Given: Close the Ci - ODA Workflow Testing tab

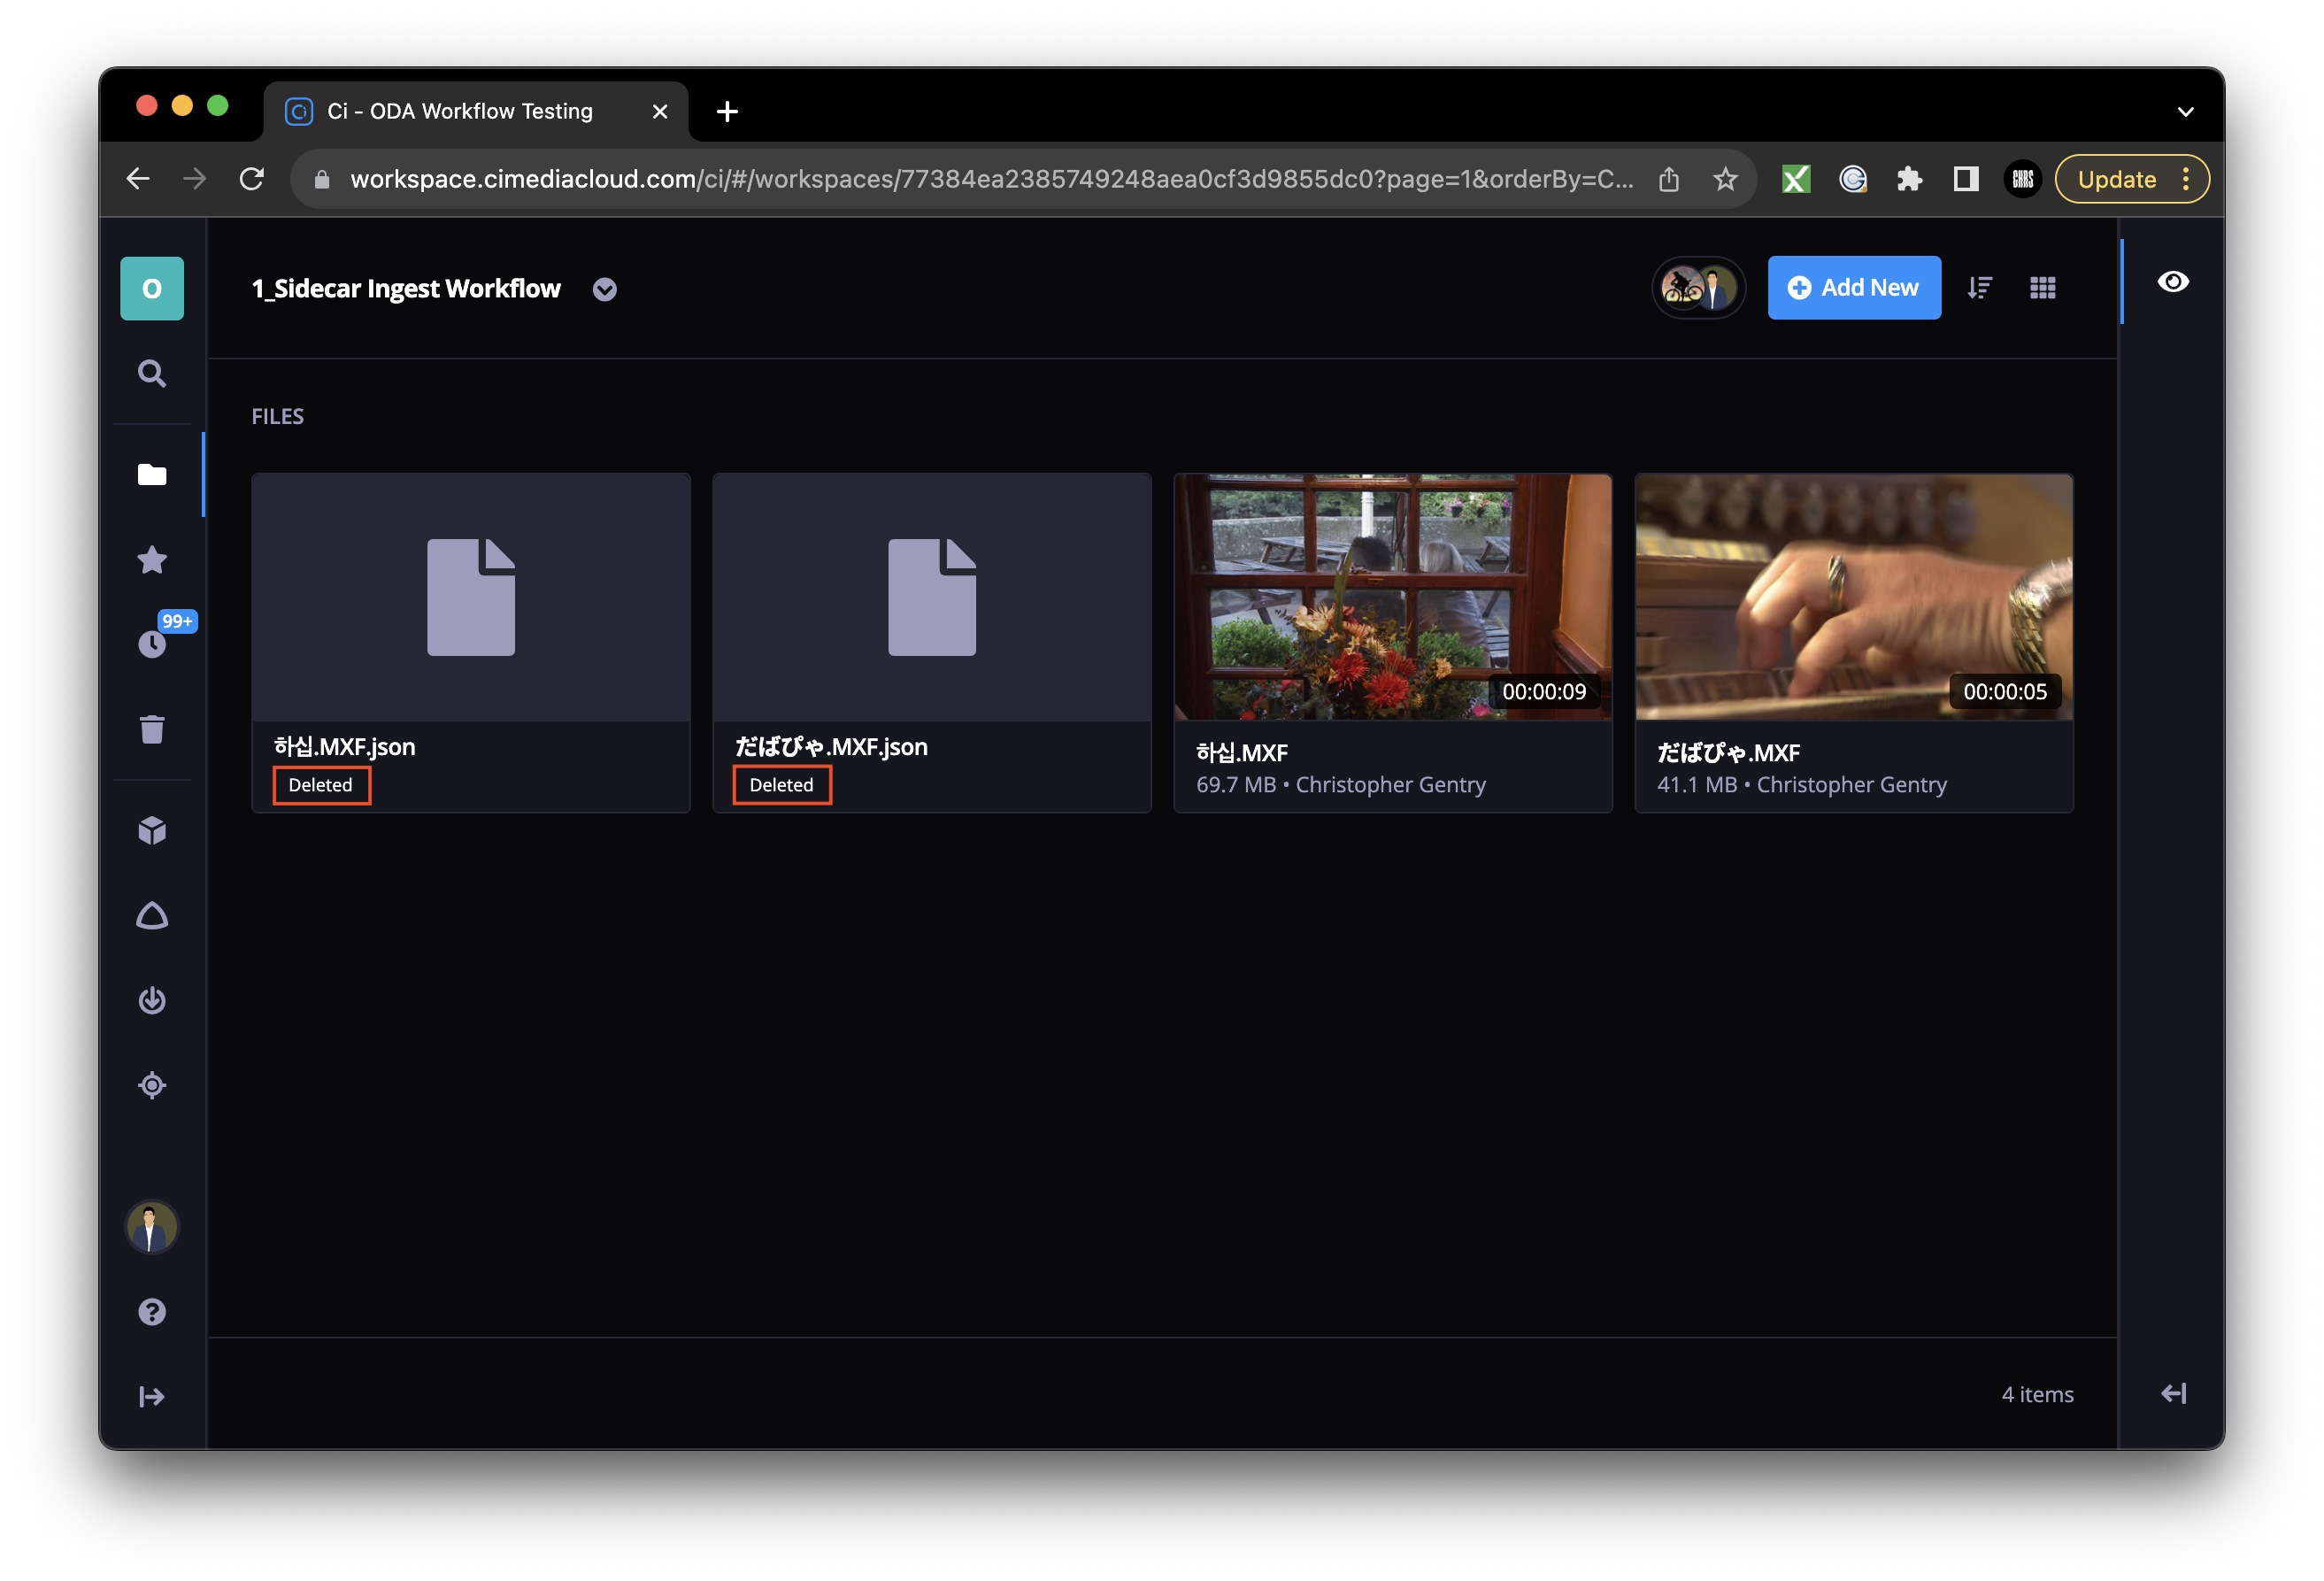Looking at the screenshot, I should (659, 111).
